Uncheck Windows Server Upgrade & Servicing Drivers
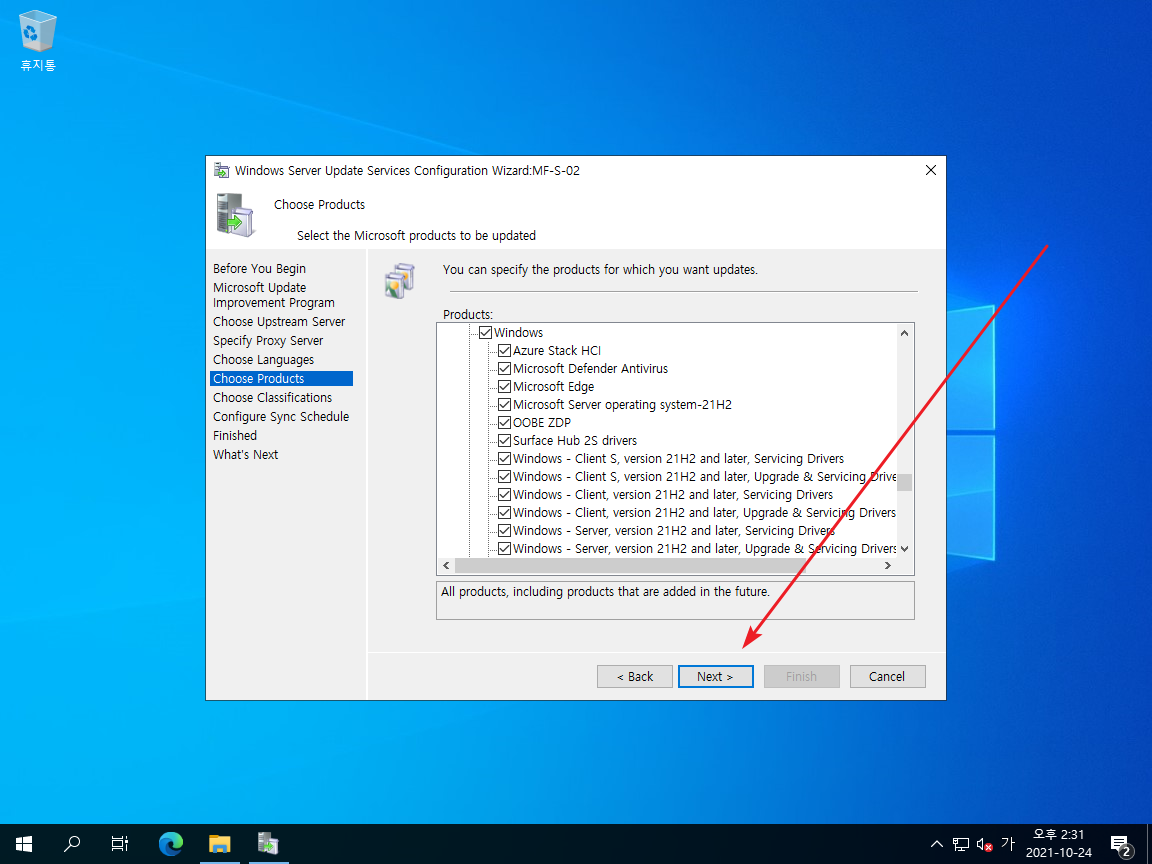The image size is (1152, 864). pyautogui.click(x=504, y=549)
